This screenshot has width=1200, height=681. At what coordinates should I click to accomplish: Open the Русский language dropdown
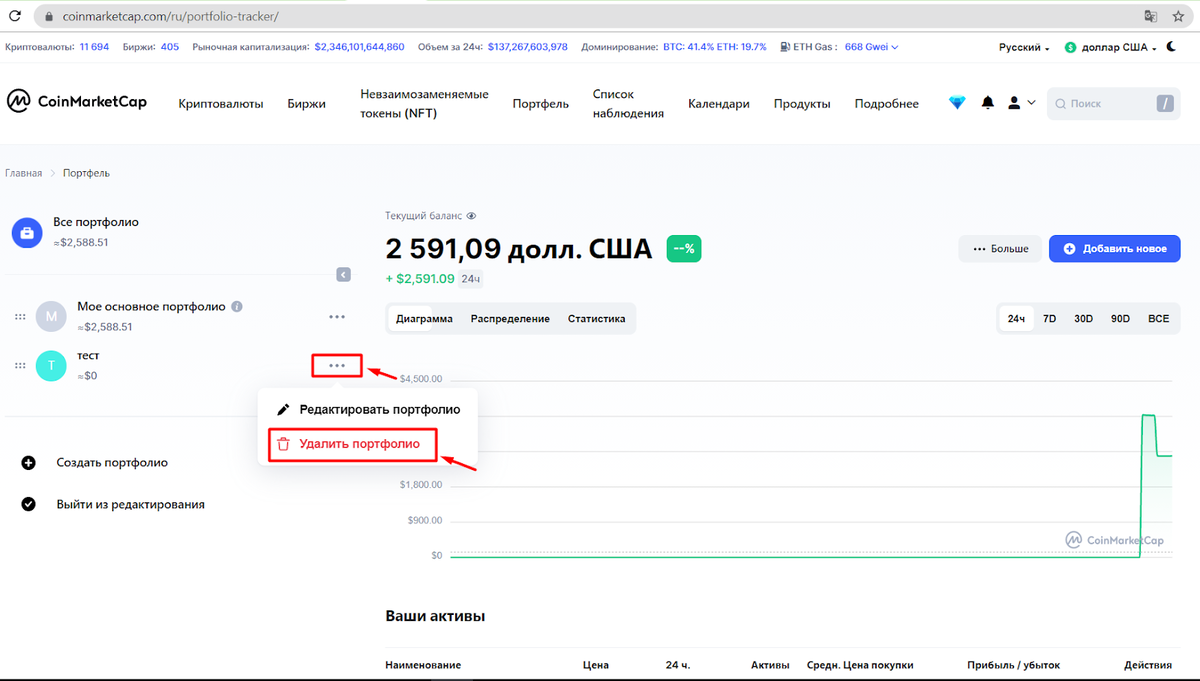pos(1024,47)
